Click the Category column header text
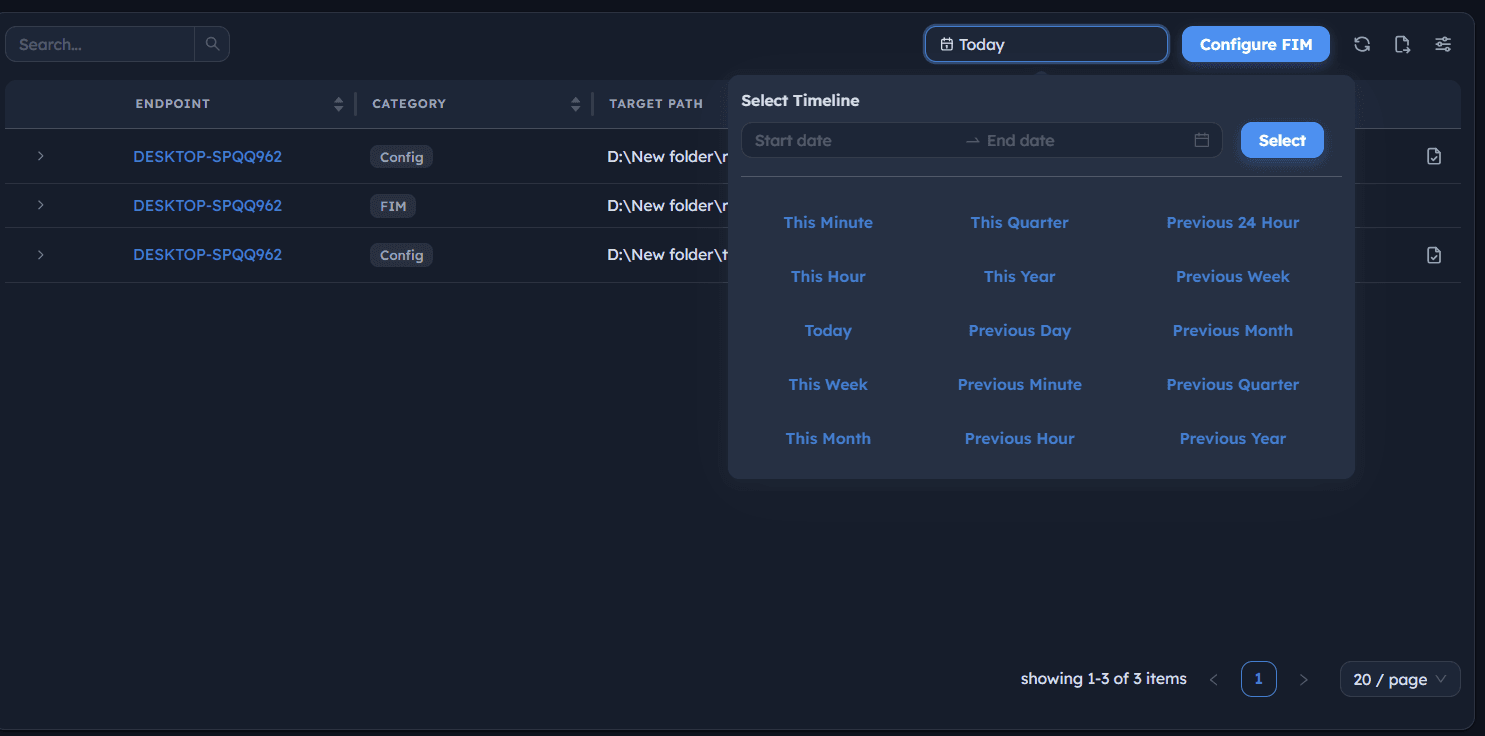The image size is (1485, 736). 409,104
